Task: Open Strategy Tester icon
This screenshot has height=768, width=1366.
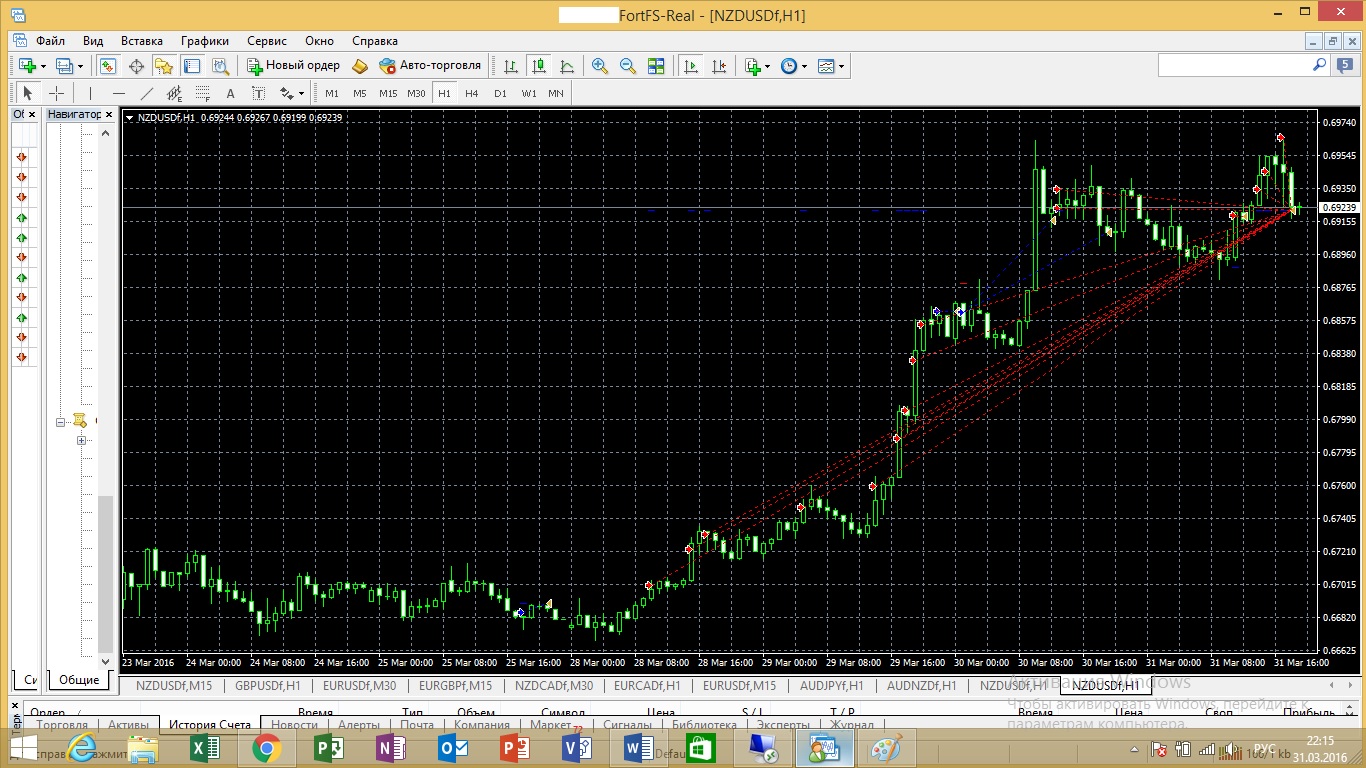Action: point(220,66)
